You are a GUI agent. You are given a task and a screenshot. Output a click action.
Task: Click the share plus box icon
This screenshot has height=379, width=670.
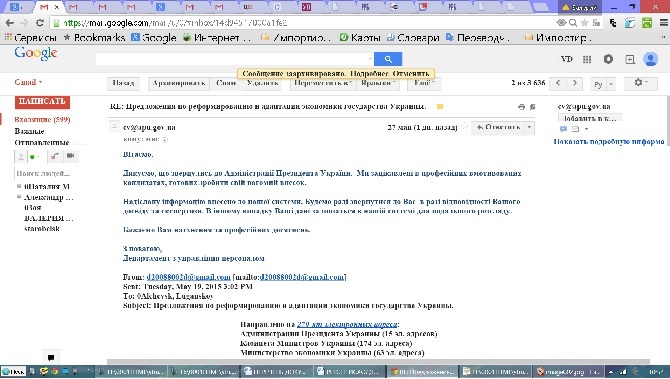pyautogui.click(x=630, y=59)
